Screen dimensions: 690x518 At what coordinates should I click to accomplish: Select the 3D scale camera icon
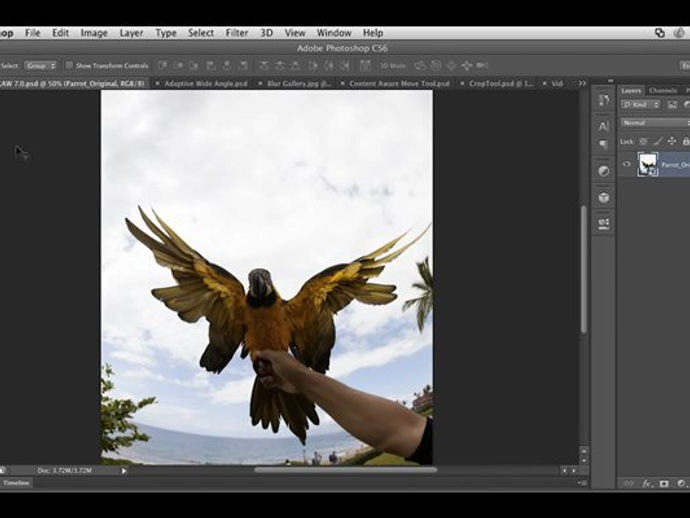(x=482, y=66)
